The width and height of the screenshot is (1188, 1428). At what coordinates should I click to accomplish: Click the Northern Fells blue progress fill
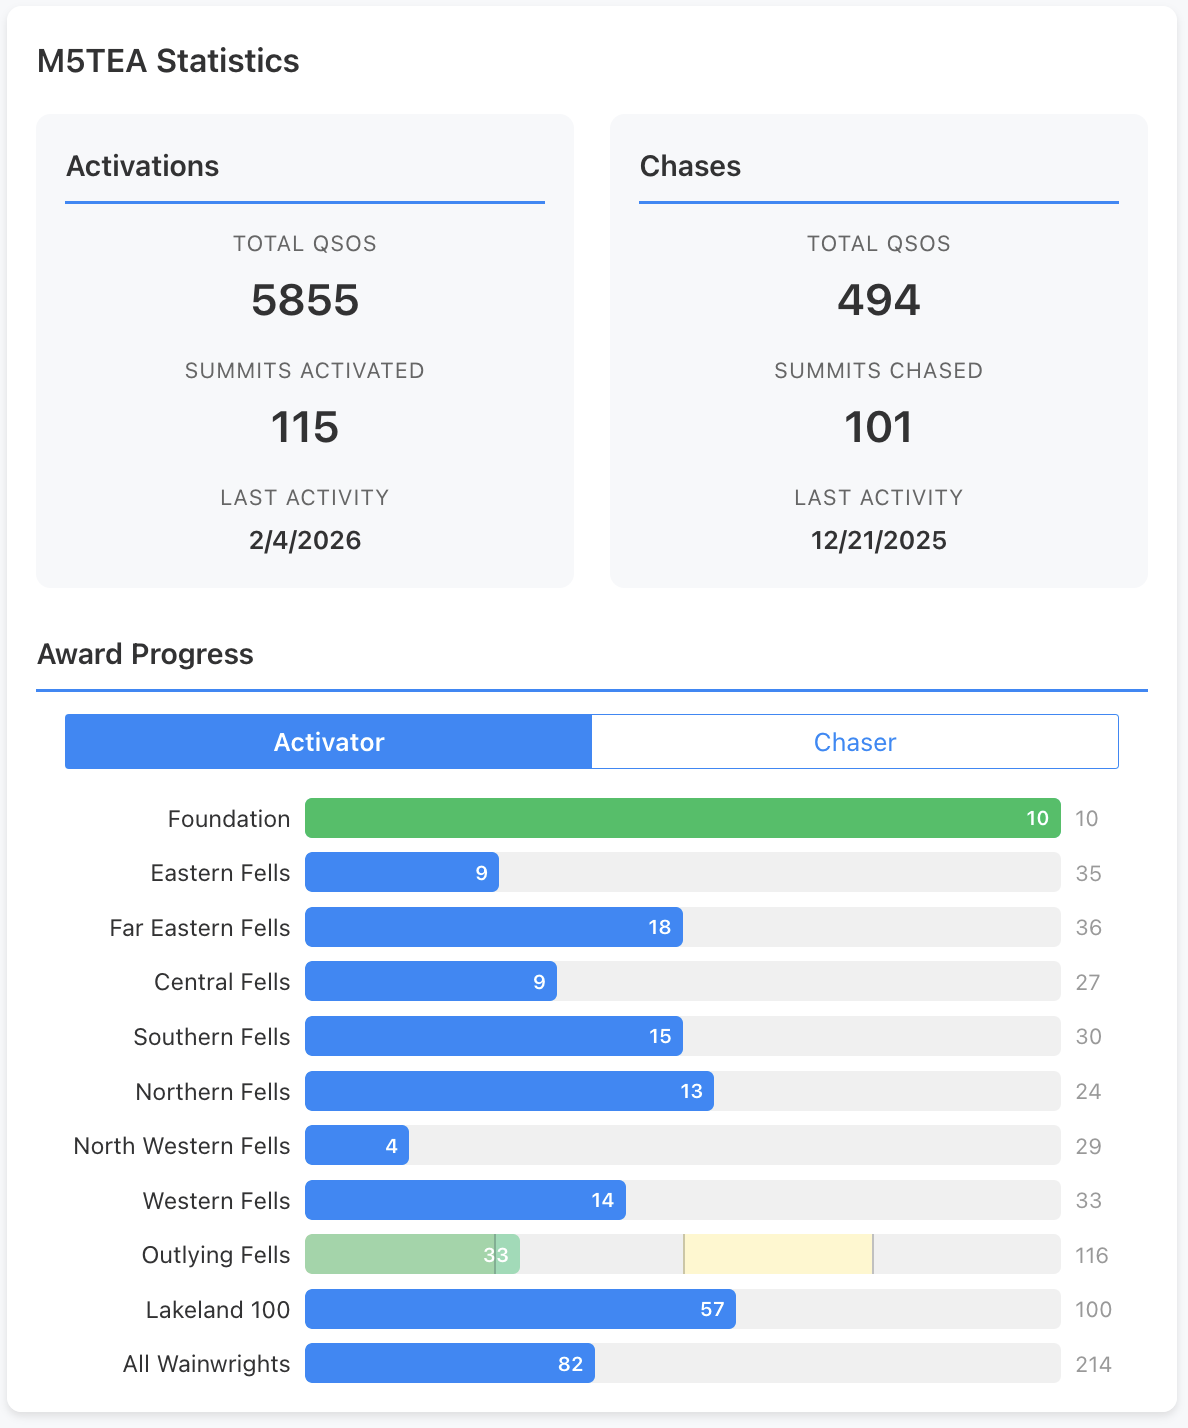click(x=509, y=1091)
